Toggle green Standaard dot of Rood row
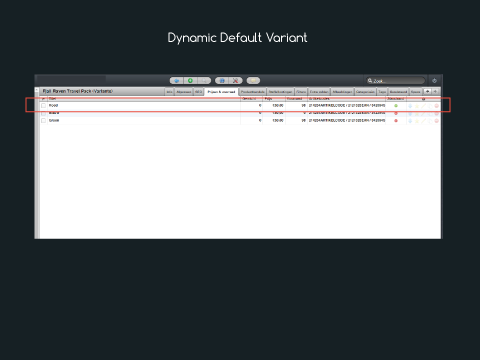480x360 pixels. point(396,106)
